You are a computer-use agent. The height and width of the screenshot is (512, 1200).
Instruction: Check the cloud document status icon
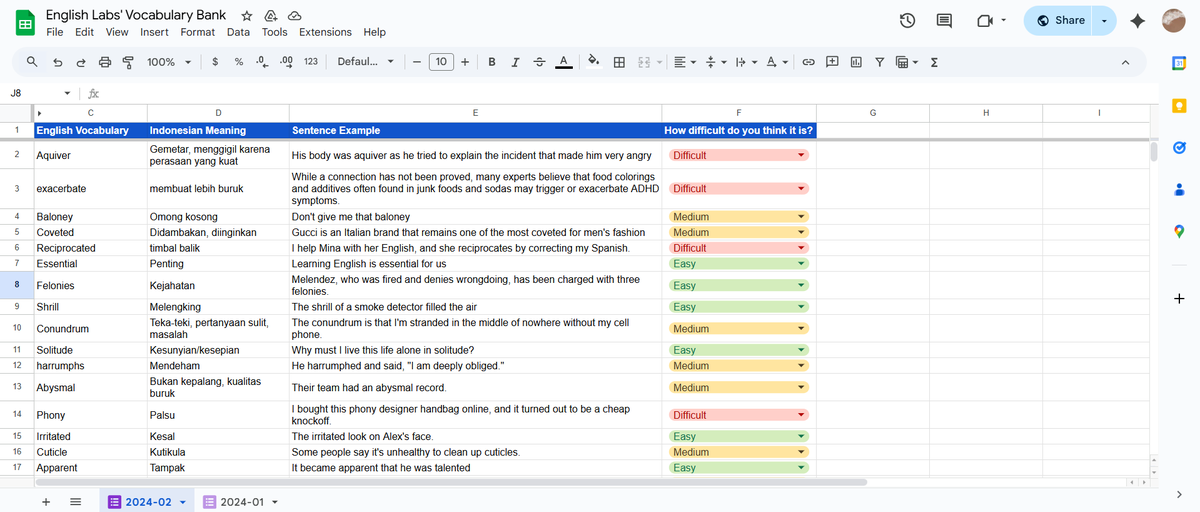click(x=294, y=16)
